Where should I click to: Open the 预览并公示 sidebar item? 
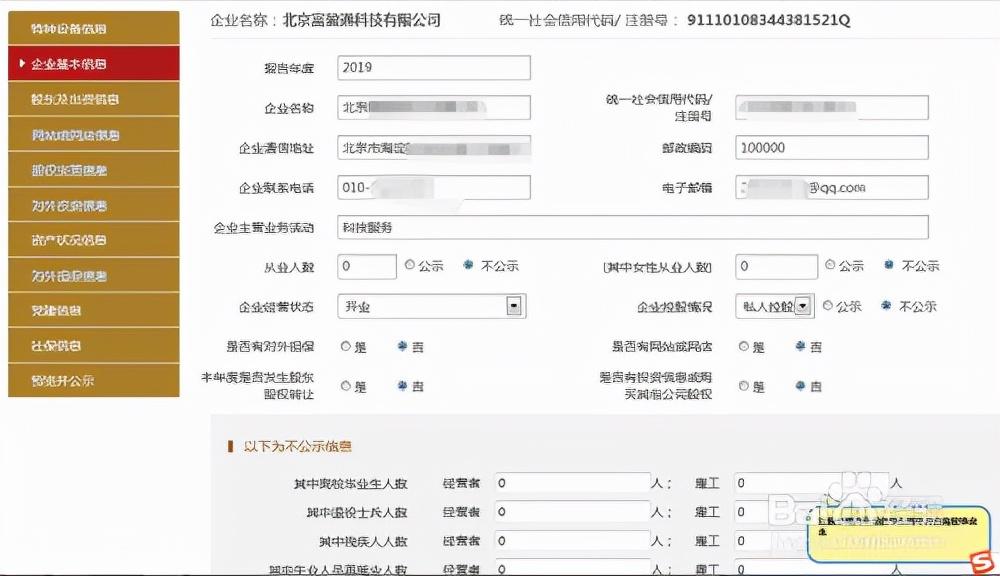94,381
